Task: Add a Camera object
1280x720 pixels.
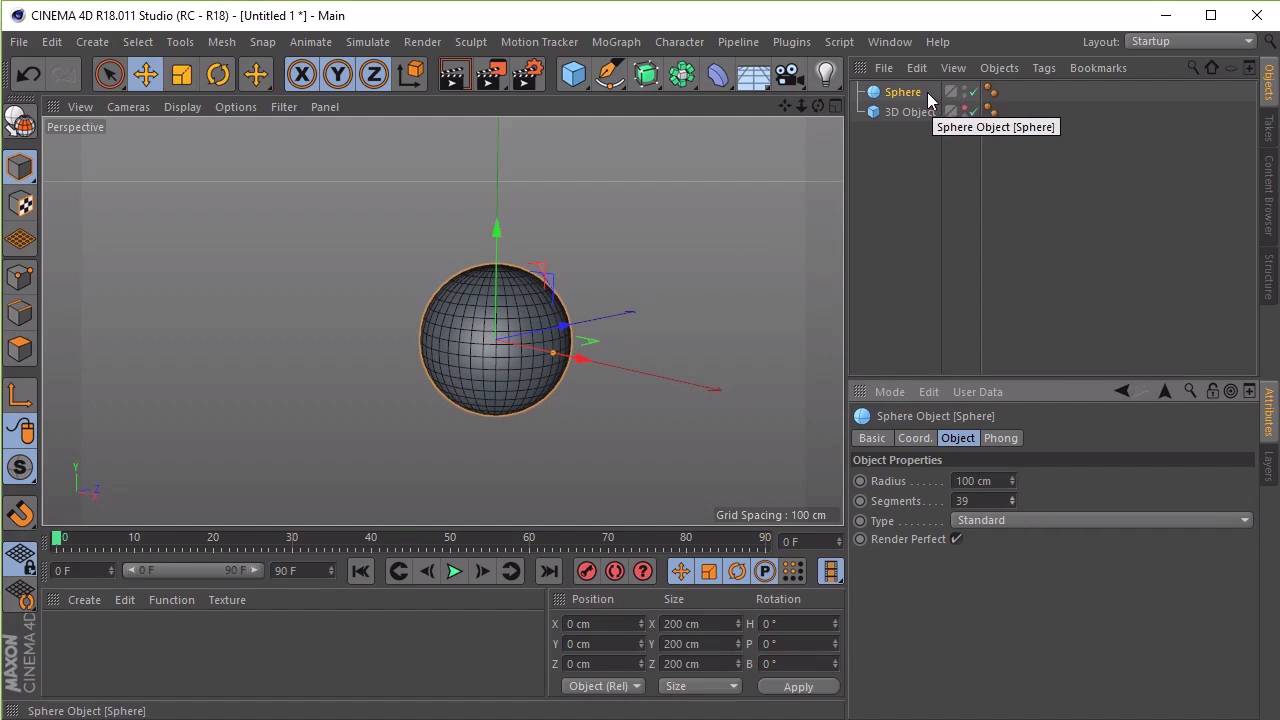Action: click(789, 74)
